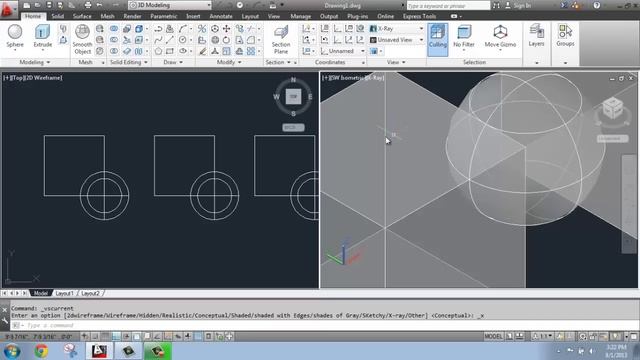Viewport: 640px width, 360px height.
Task: Switch to the Surface ribbon tab
Action: coord(82,16)
